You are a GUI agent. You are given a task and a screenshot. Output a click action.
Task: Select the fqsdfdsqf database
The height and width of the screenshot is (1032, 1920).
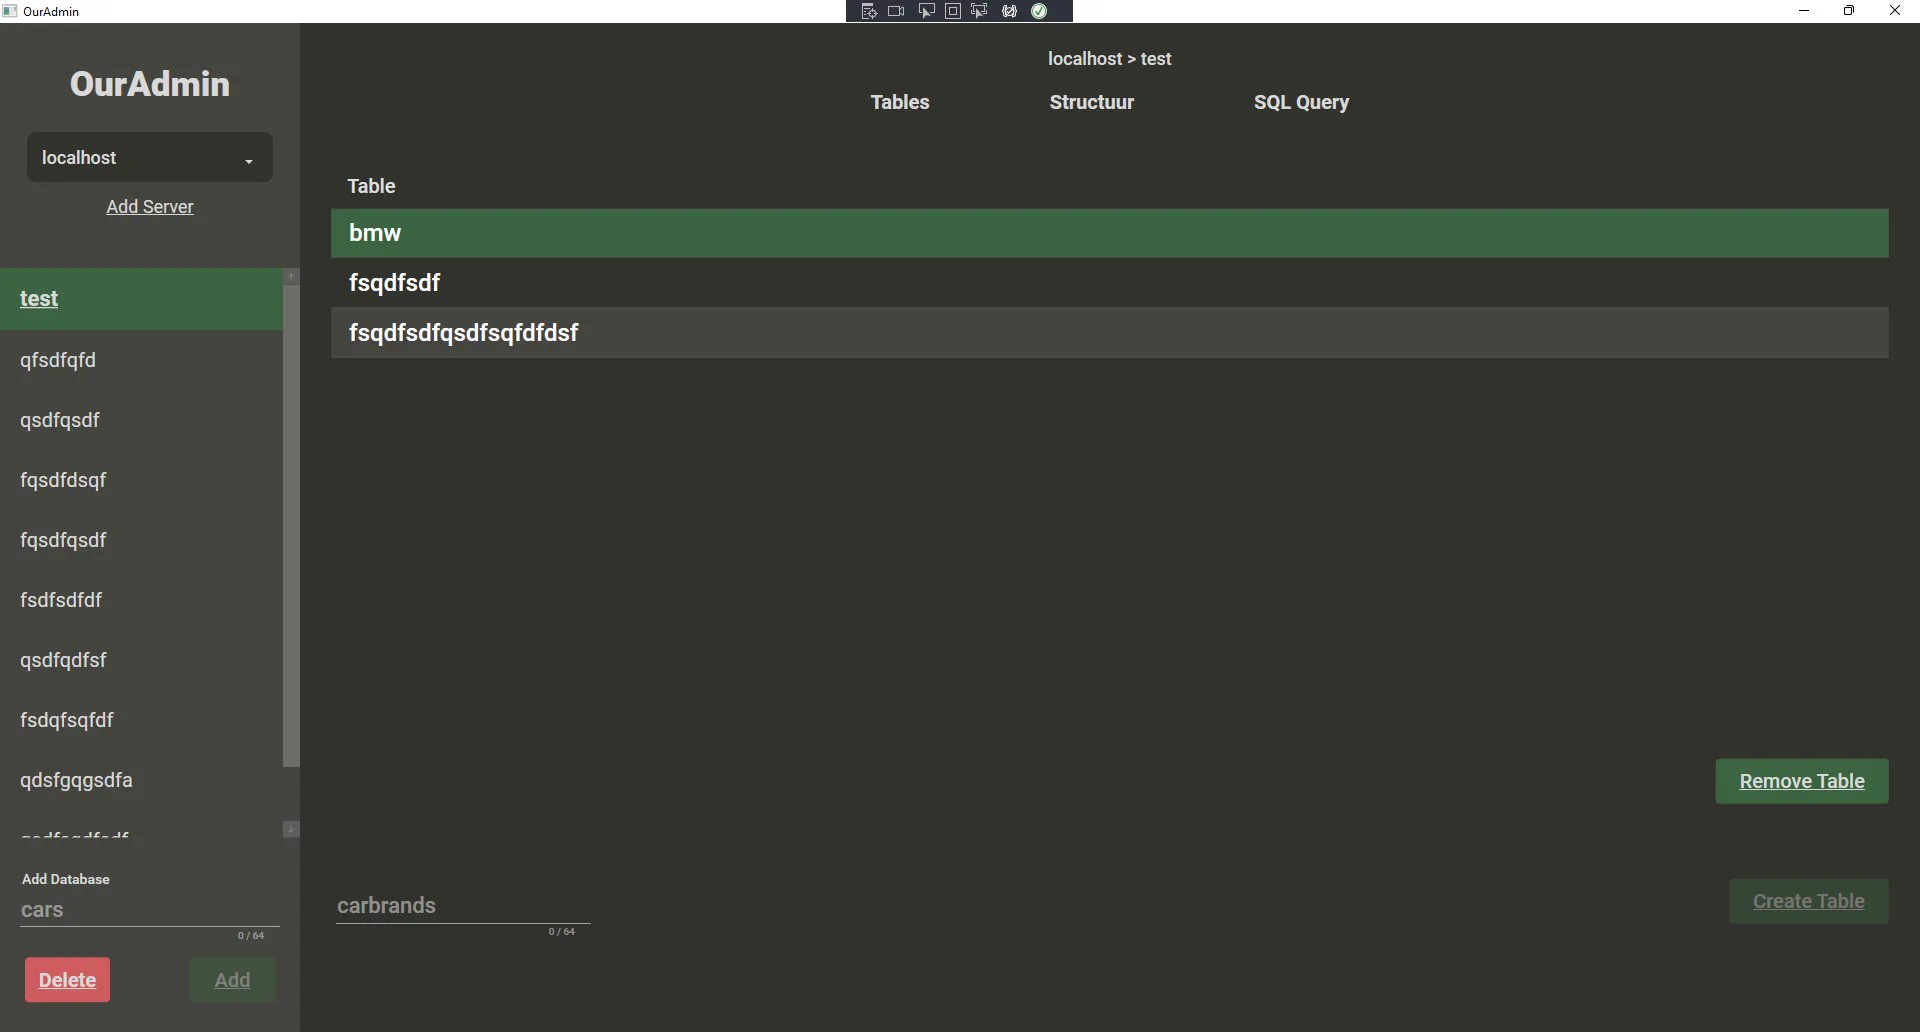[x=141, y=480]
